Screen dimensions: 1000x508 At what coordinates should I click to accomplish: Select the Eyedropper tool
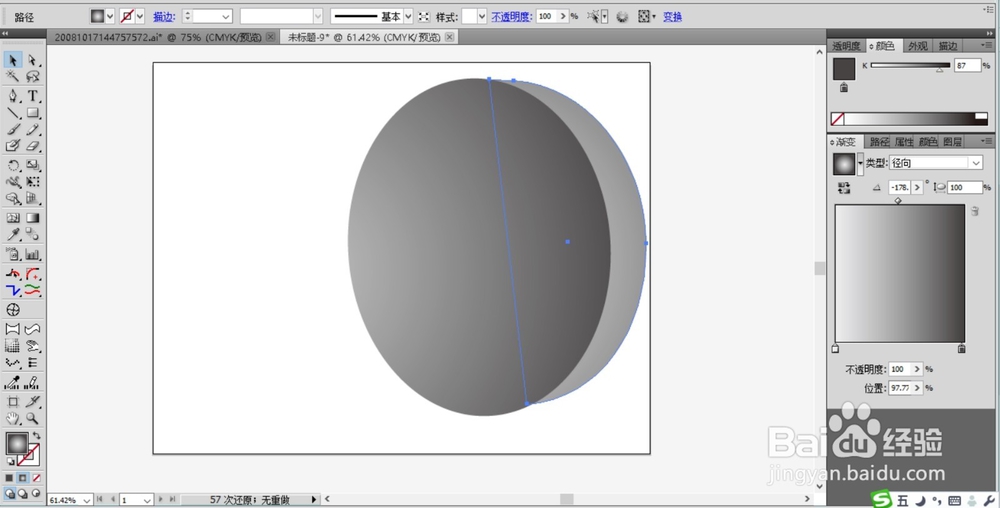13,235
